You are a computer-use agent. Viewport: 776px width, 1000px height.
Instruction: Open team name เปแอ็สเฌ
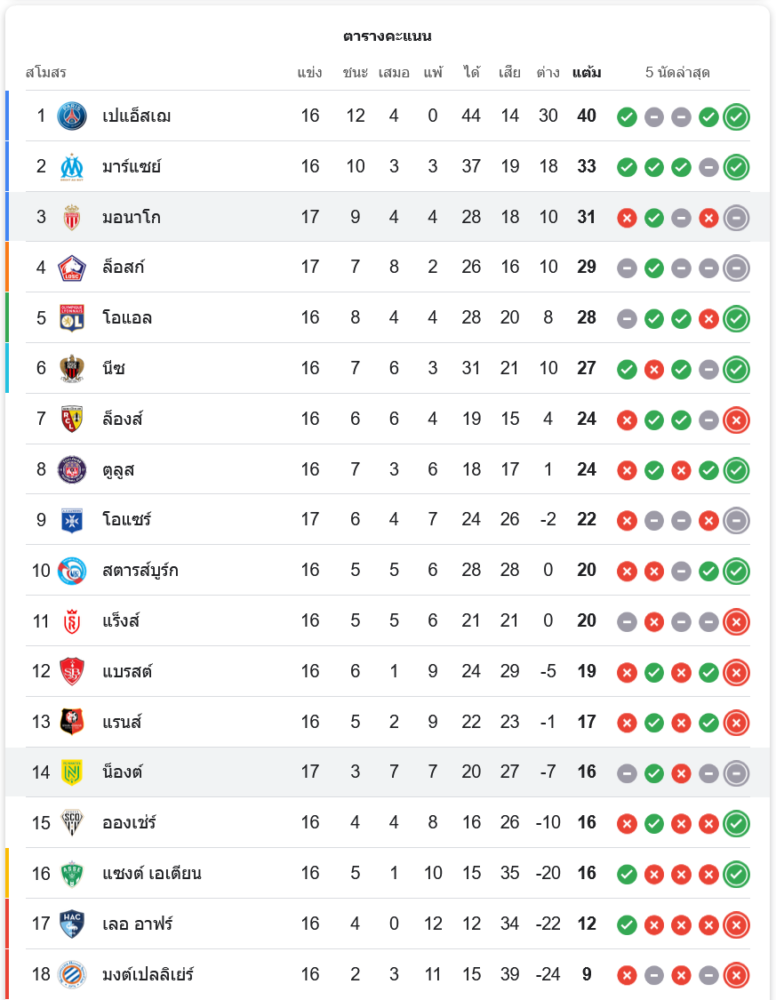[x=136, y=116]
